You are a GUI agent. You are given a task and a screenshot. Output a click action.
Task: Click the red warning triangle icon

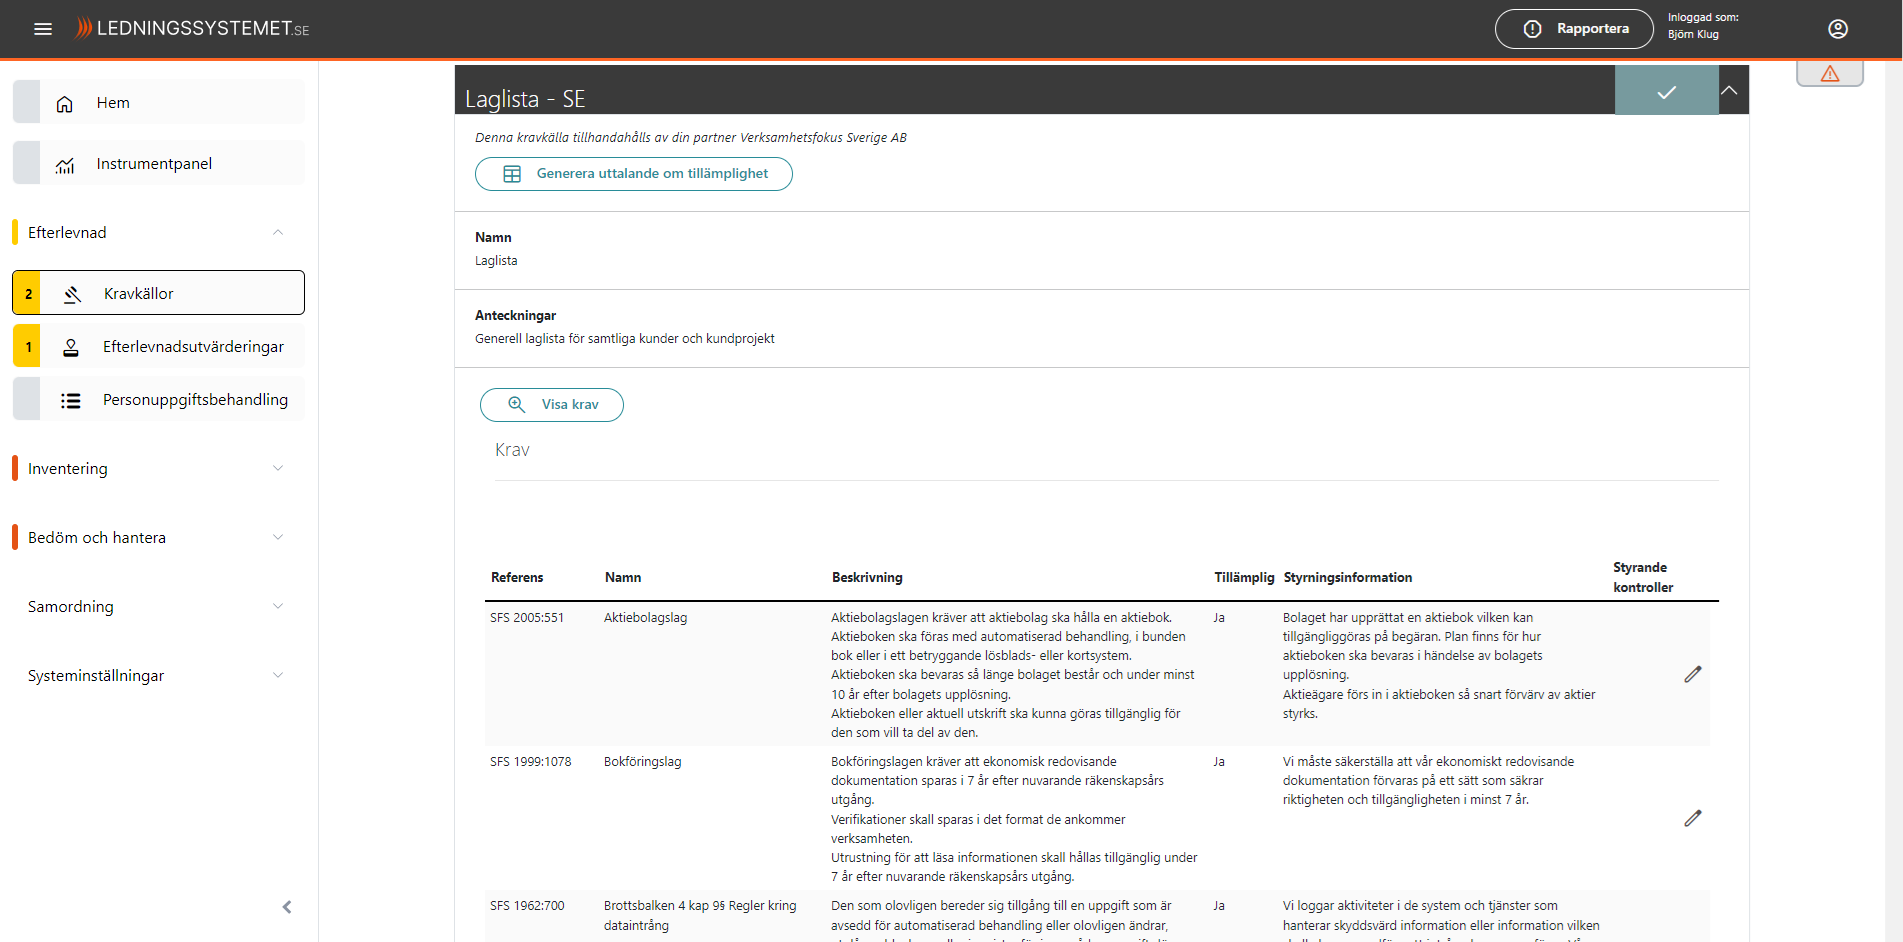[1829, 74]
